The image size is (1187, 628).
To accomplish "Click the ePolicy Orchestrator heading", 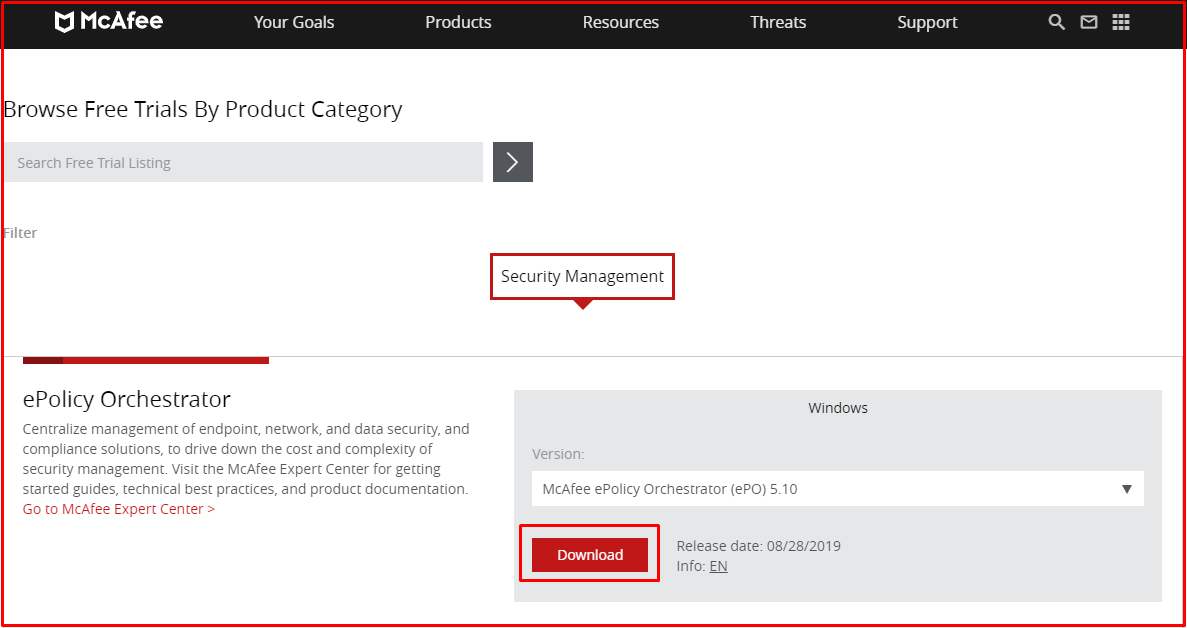I will (x=126, y=398).
